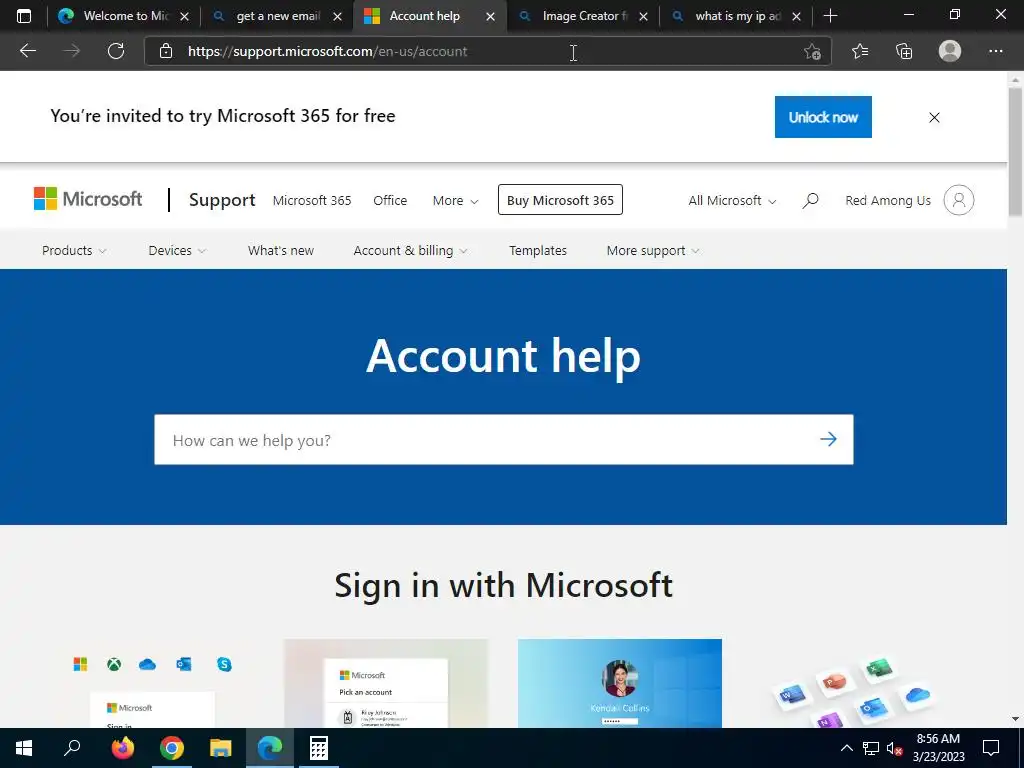
Task: Expand the Products menu
Action: (x=74, y=251)
